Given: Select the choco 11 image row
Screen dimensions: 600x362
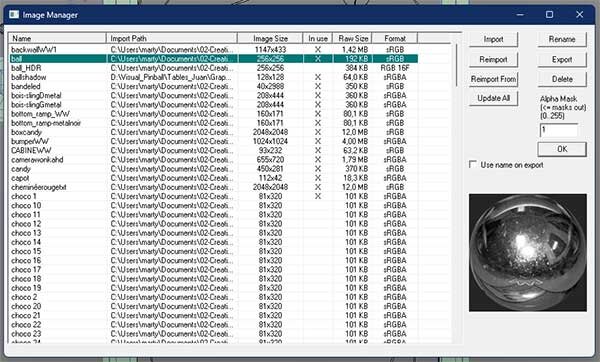Looking at the screenshot, I should pos(213,215).
